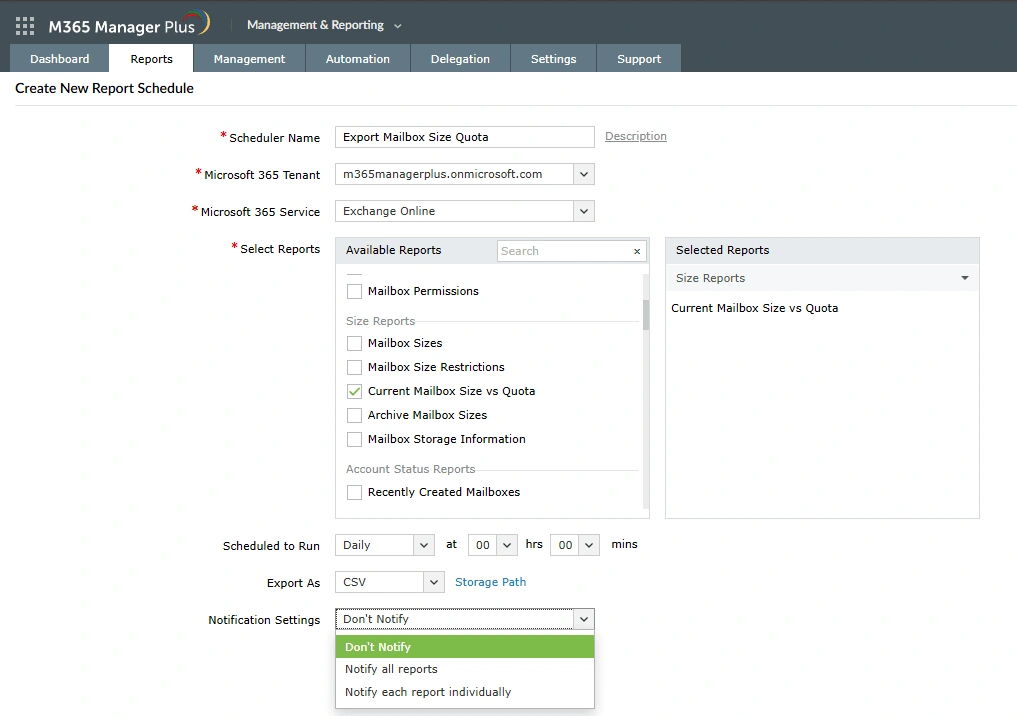Click the M365 Manager Plus logo
1017x716 pixels.
coord(120,22)
